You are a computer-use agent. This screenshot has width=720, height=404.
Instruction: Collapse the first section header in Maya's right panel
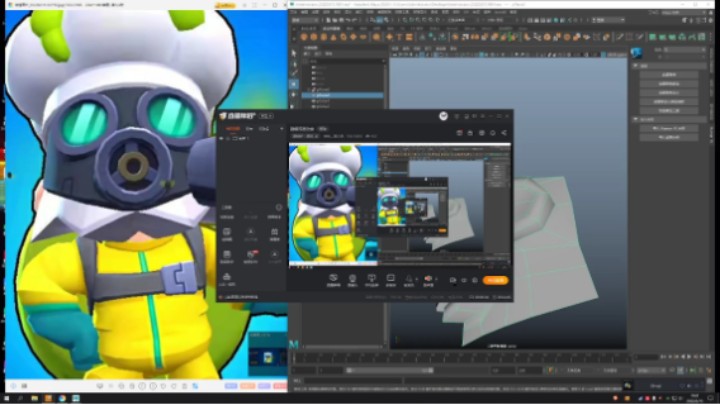pos(670,66)
